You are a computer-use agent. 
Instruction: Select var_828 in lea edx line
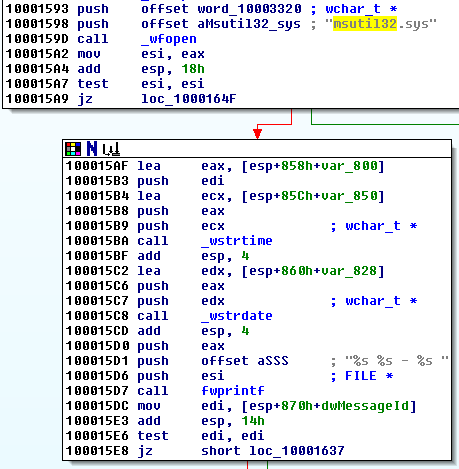[x=349, y=271]
